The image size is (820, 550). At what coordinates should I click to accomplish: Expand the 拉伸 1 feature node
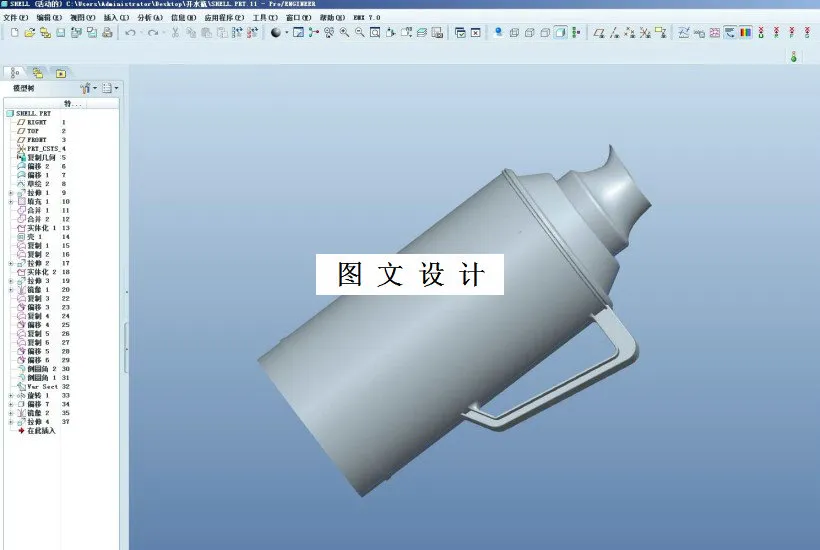pyautogui.click(x=11, y=193)
